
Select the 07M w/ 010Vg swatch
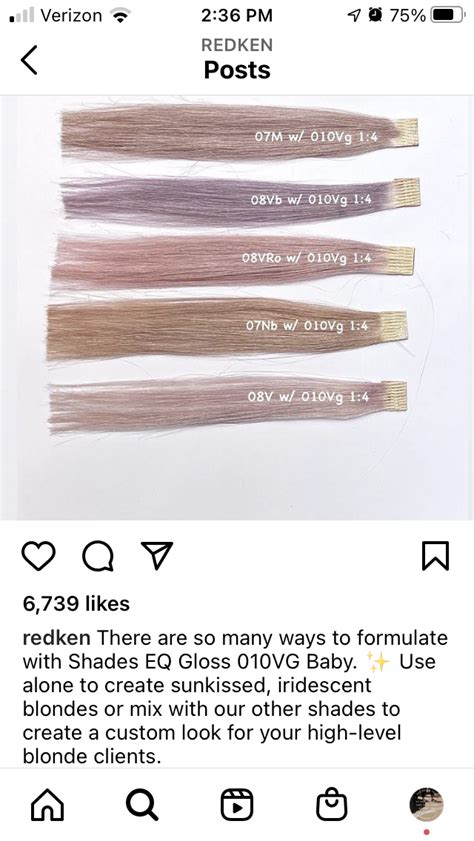(240, 132)
